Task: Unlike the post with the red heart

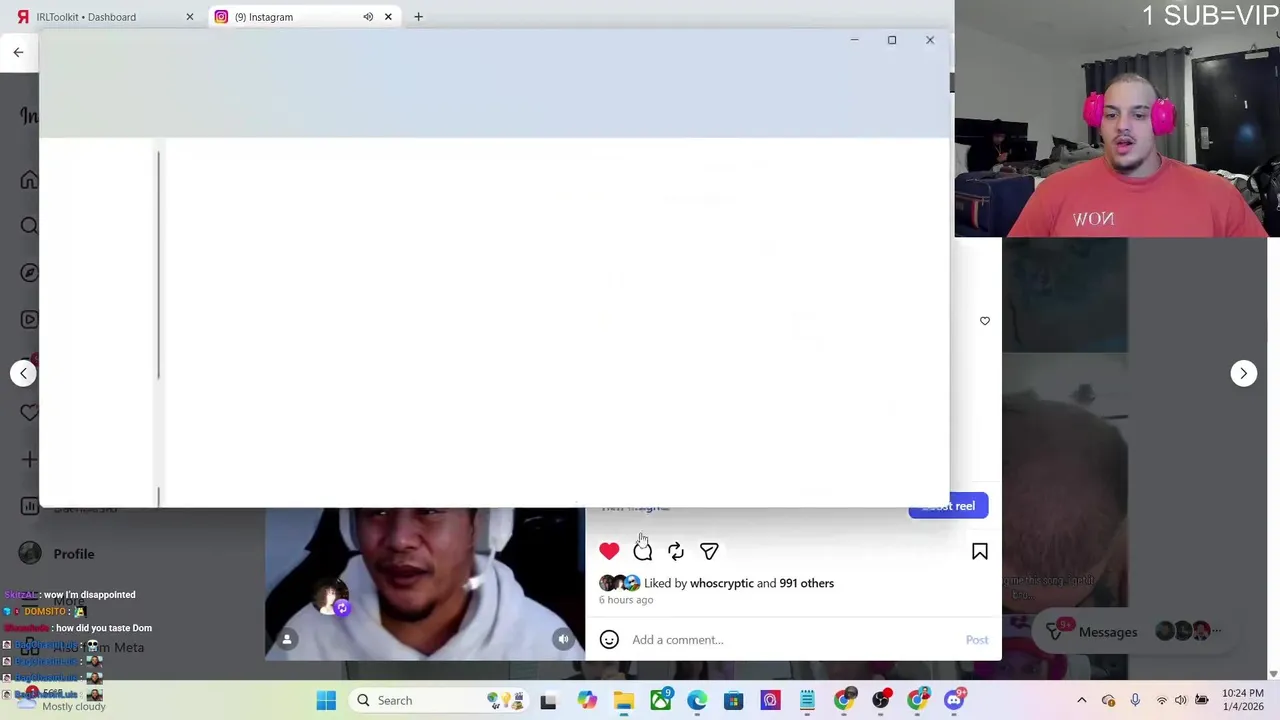Action: click(x=609, y=551)
